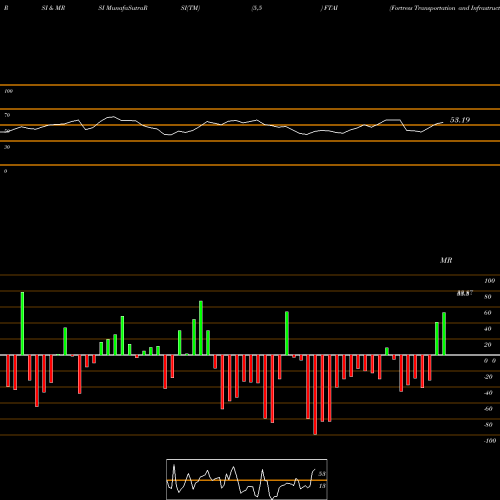Click the last green MR bar on right
The height and width of the screenshot is (500, 500).
coord(444,333)
